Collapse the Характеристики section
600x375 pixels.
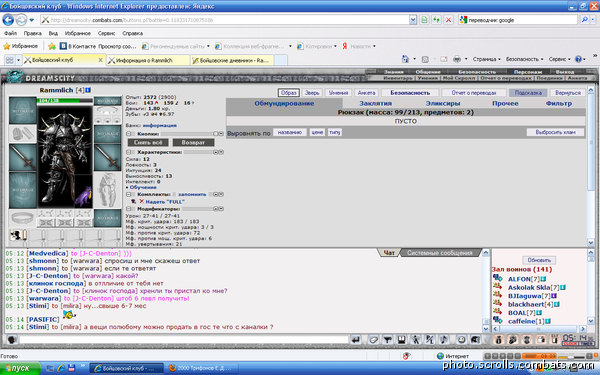(129, 152)
